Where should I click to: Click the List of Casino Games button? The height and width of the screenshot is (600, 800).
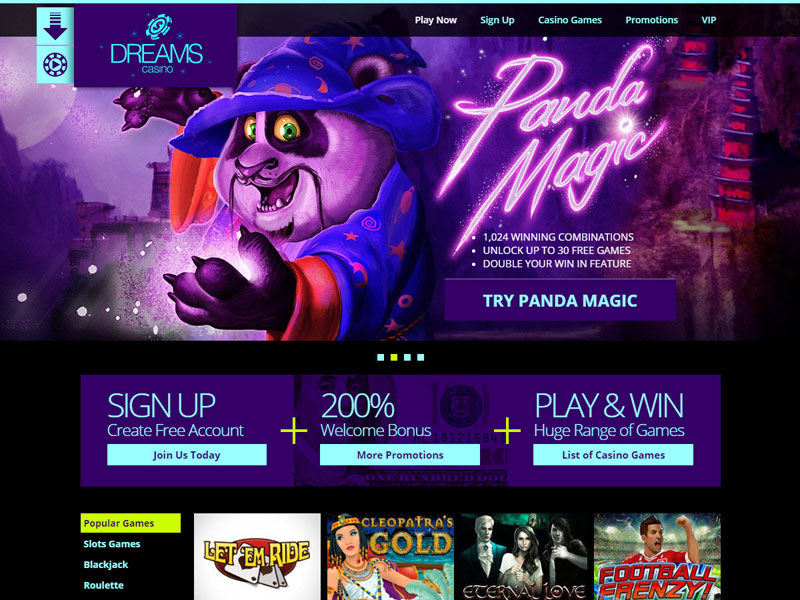(x=613, y=455)
